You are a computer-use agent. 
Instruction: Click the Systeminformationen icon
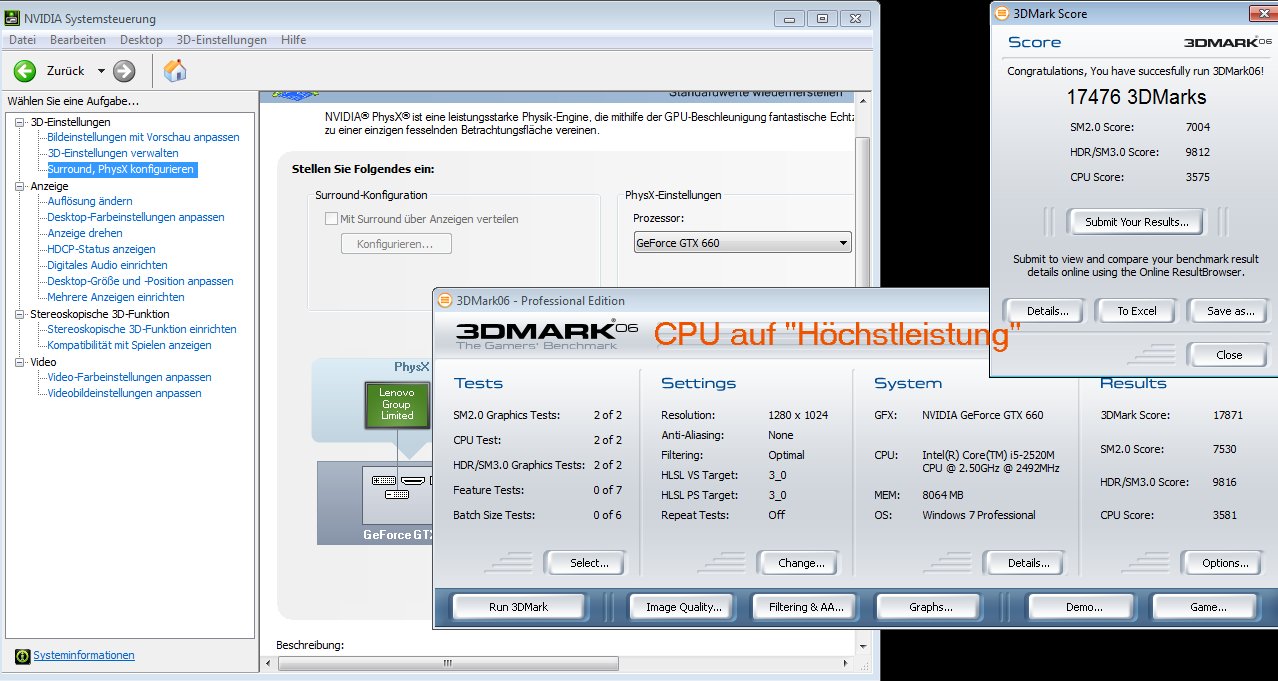point(23,656)
